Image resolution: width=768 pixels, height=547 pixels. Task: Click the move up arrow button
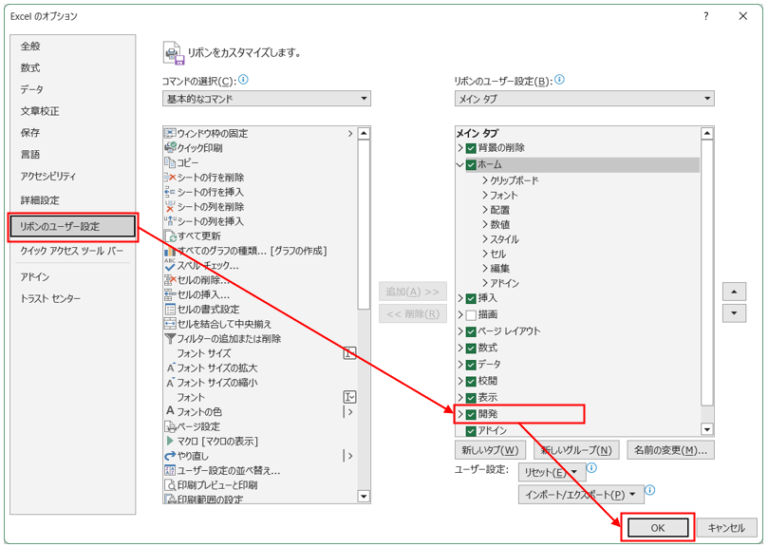pyautogui.click(x=736, y=291)
